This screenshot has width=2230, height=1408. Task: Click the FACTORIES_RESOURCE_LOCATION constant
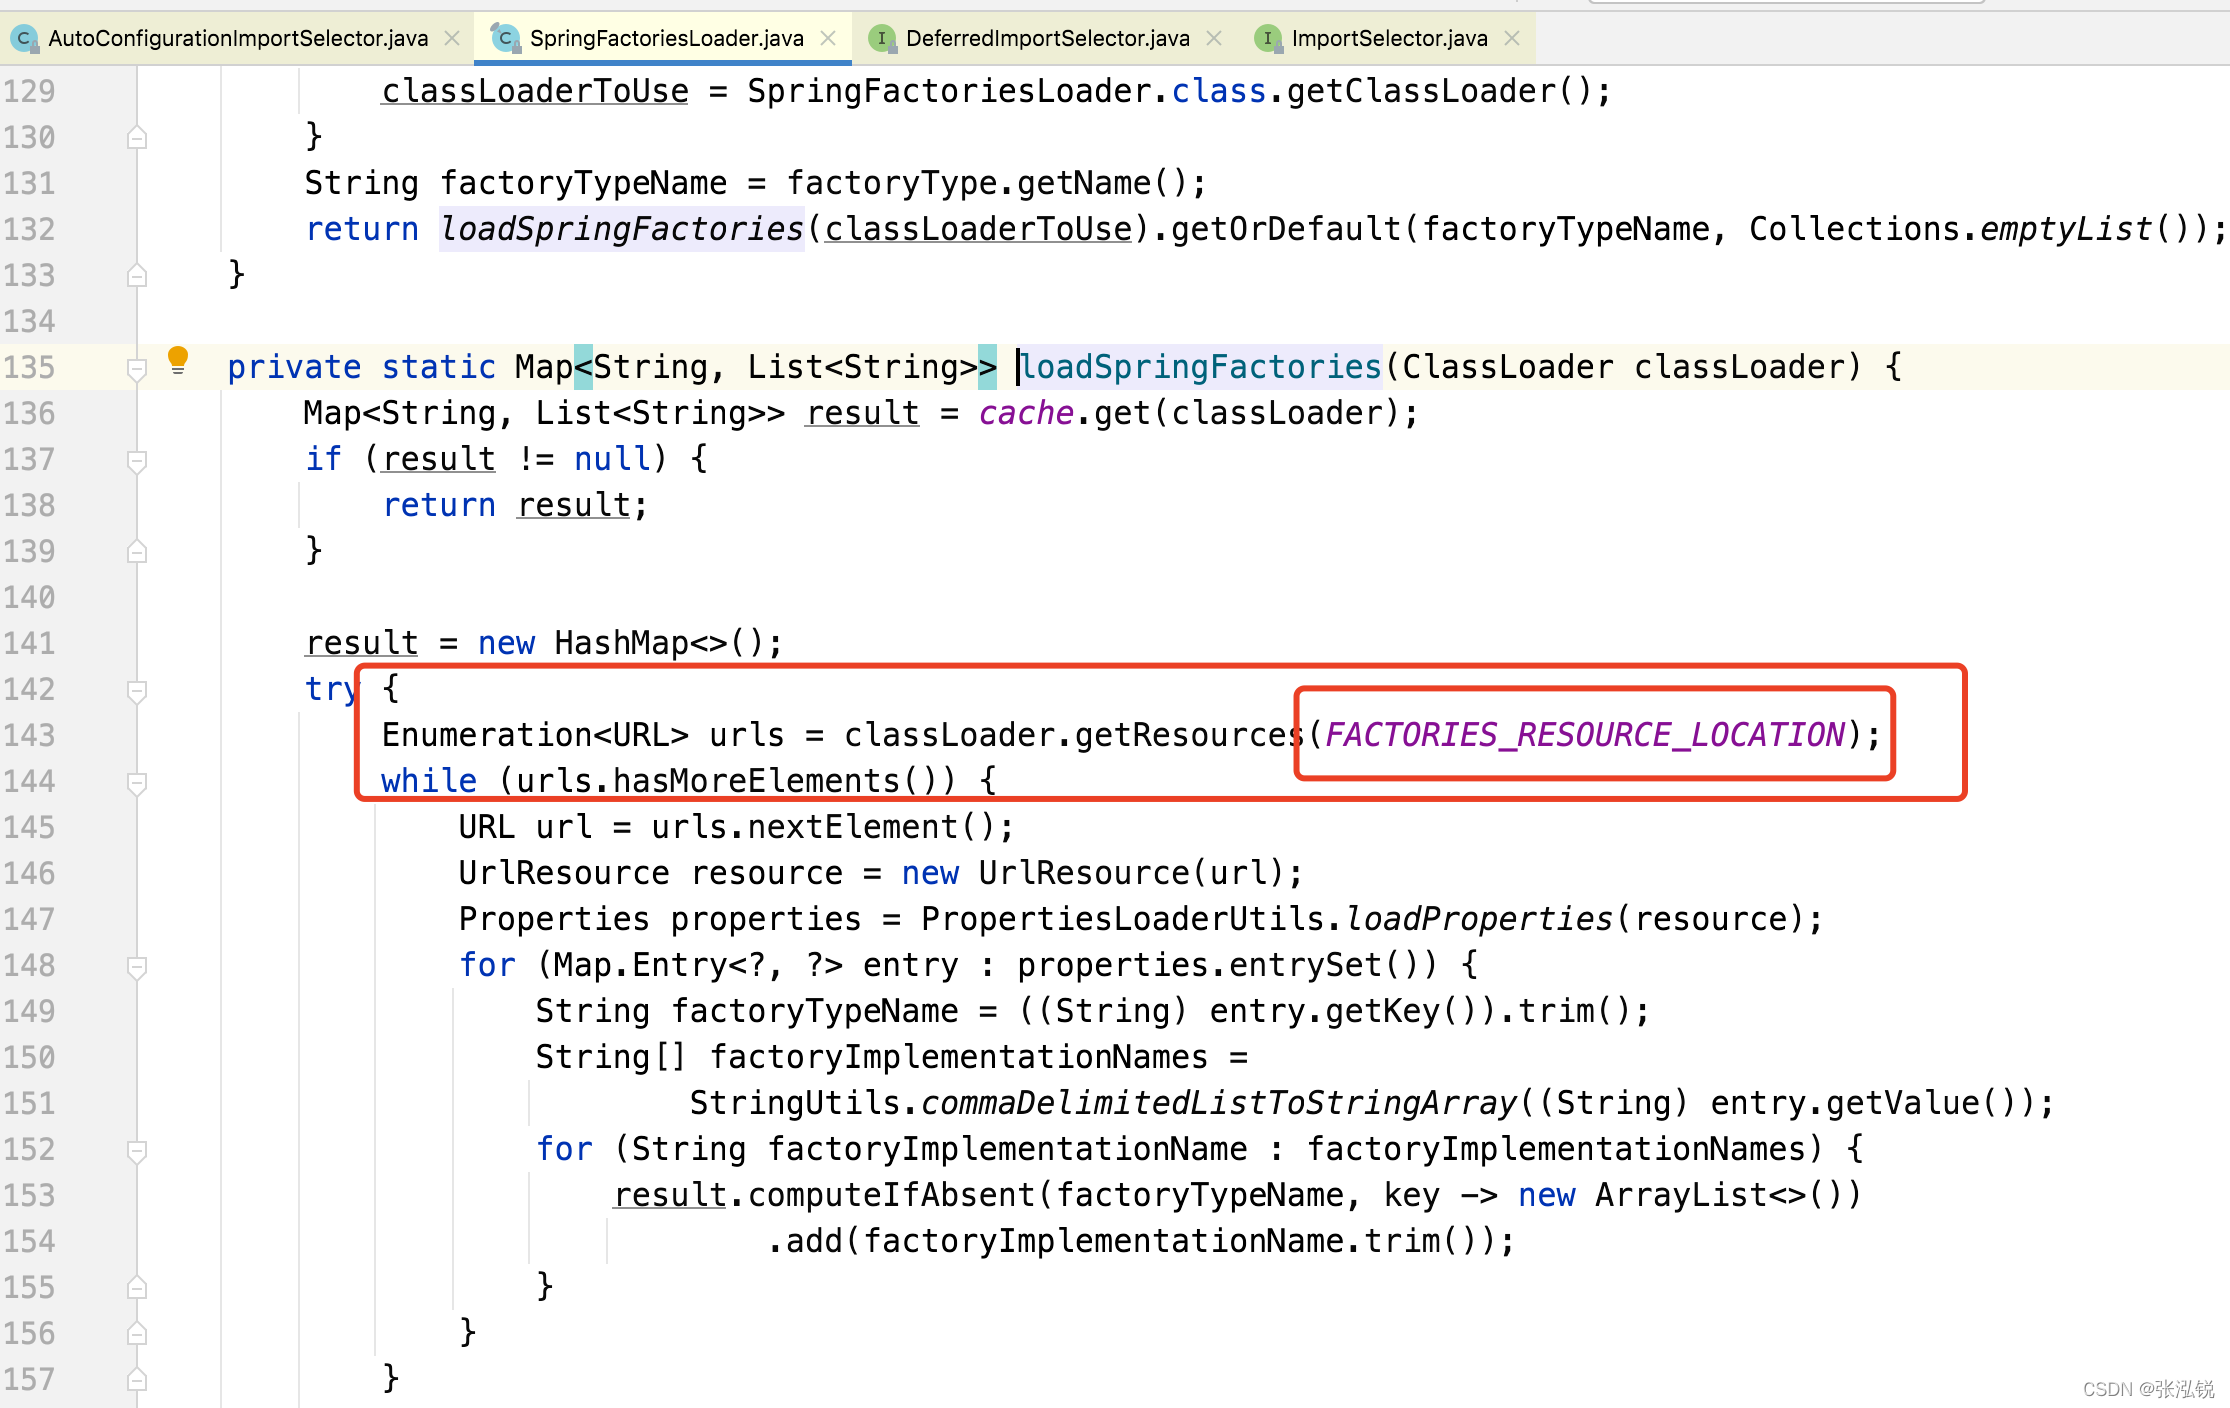click(1585, 735)
